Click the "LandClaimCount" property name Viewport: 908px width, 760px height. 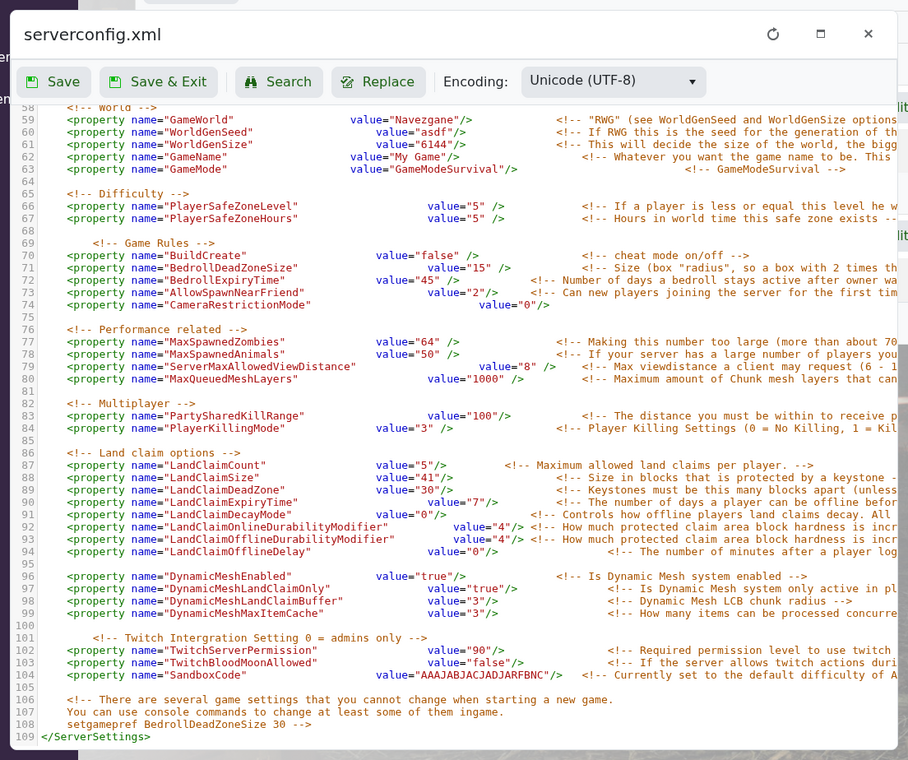coord(215,465)
